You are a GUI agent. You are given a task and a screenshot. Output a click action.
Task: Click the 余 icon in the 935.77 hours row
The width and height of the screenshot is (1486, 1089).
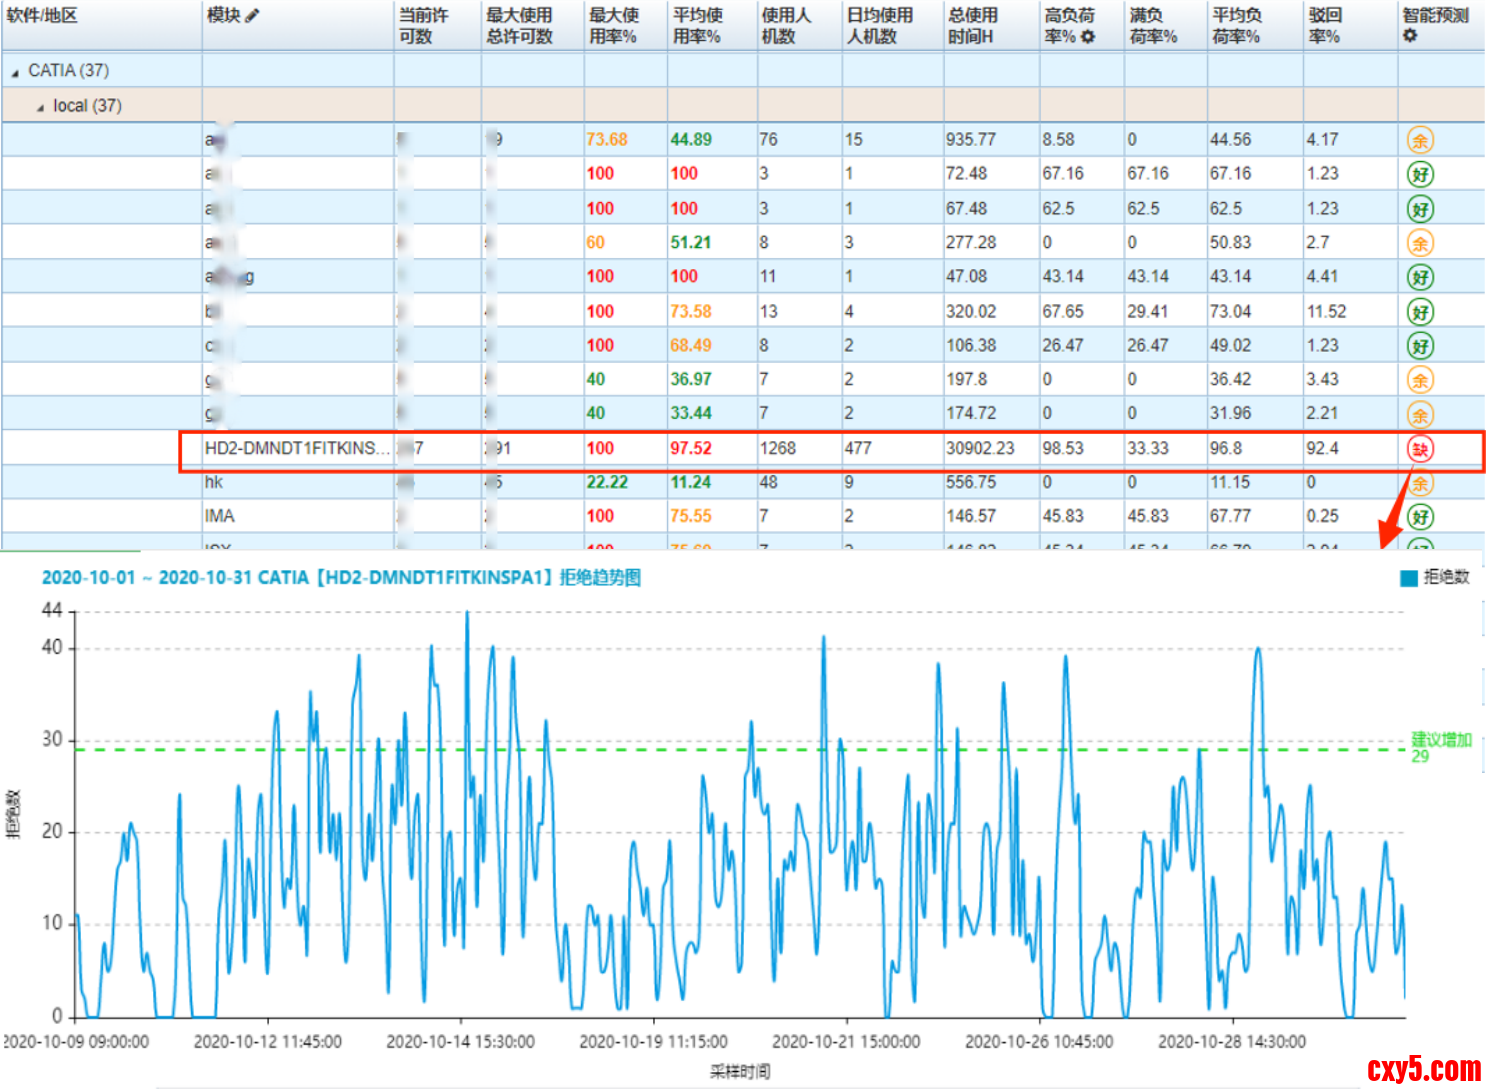coord(1420,141)
